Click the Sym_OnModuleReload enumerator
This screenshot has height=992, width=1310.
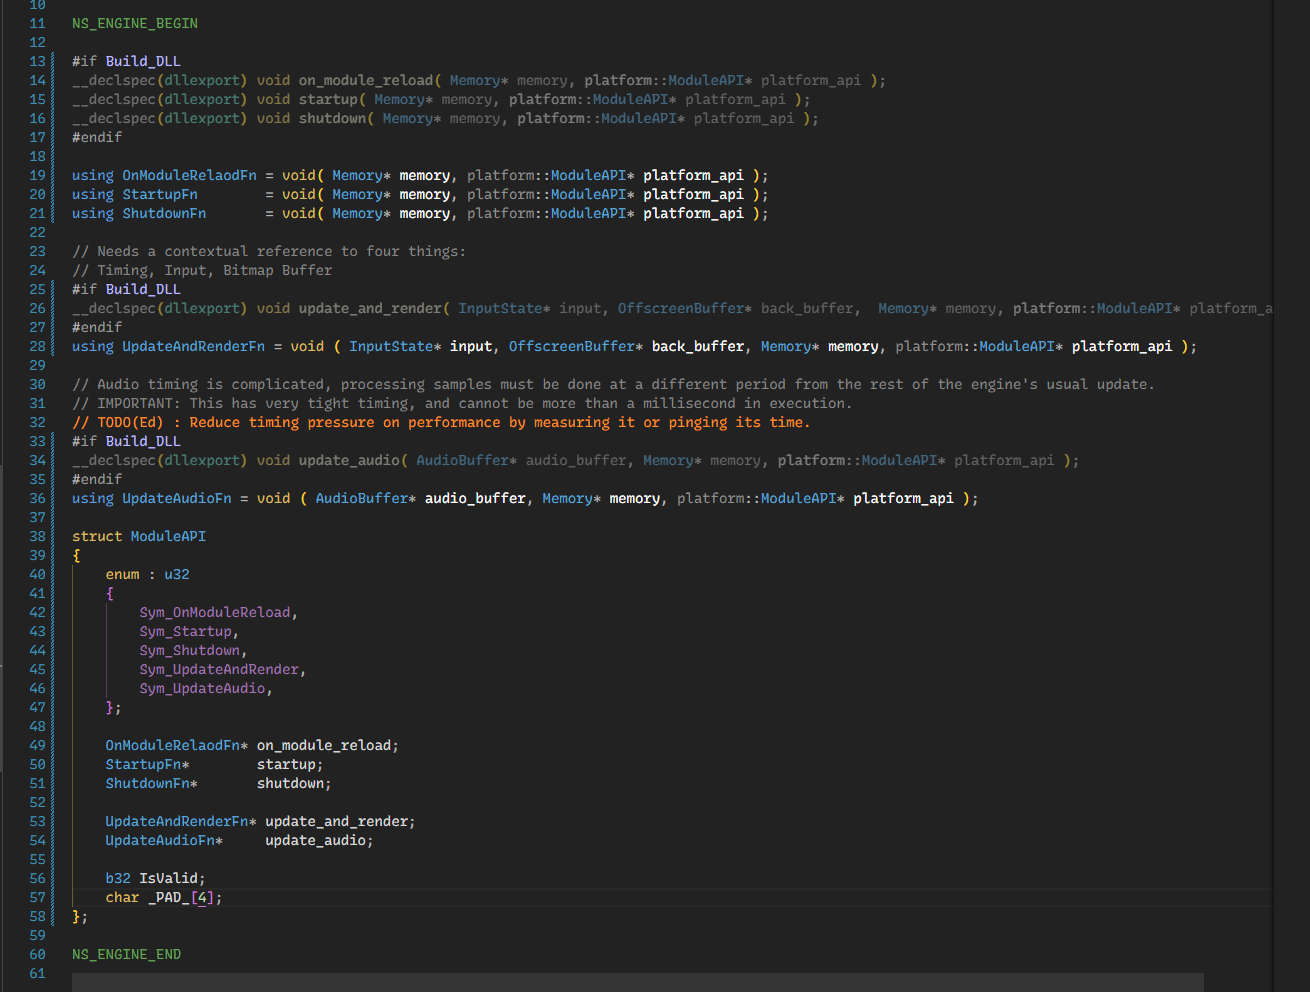coord(215,612)
